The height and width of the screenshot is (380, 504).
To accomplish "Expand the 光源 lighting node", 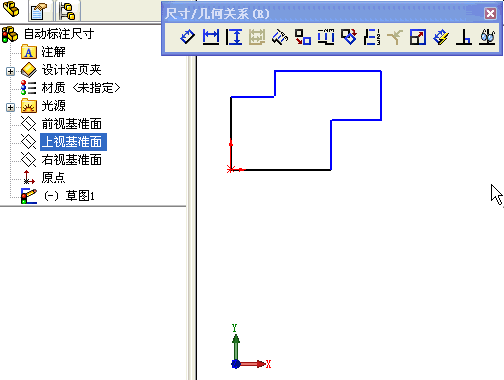I will point(10,107).
